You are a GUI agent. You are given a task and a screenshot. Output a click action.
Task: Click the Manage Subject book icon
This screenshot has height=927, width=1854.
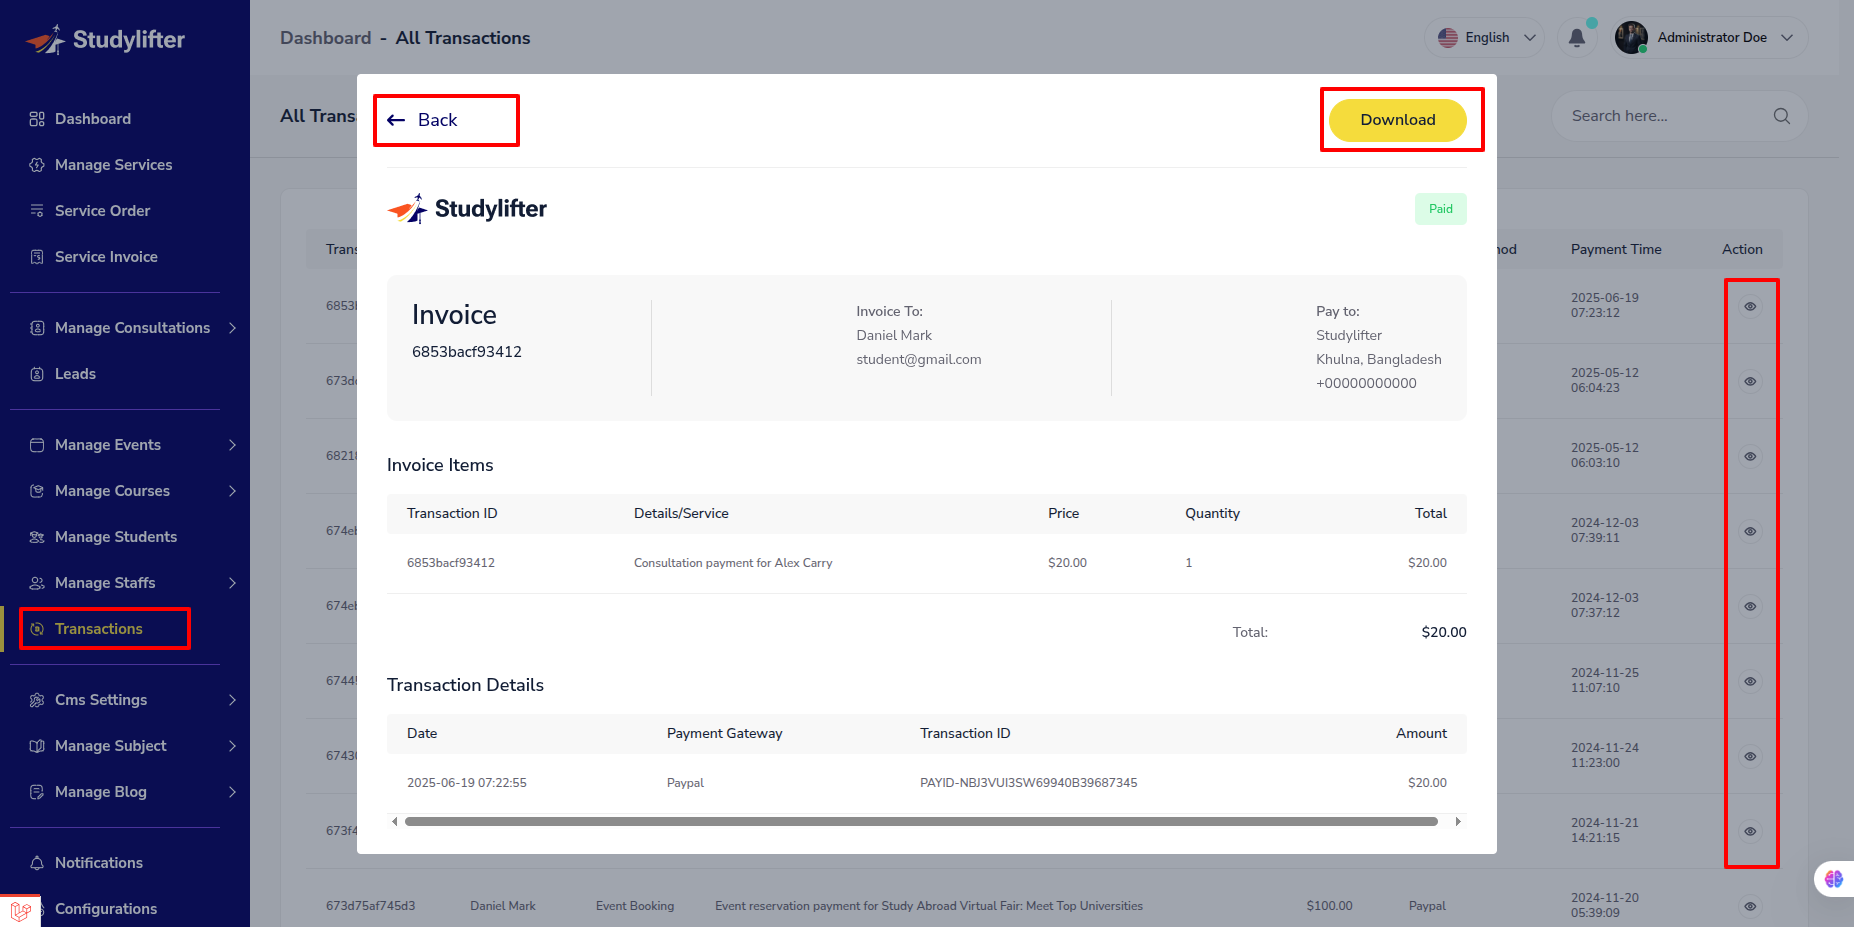pyautogui.click(x=37, y=746)
